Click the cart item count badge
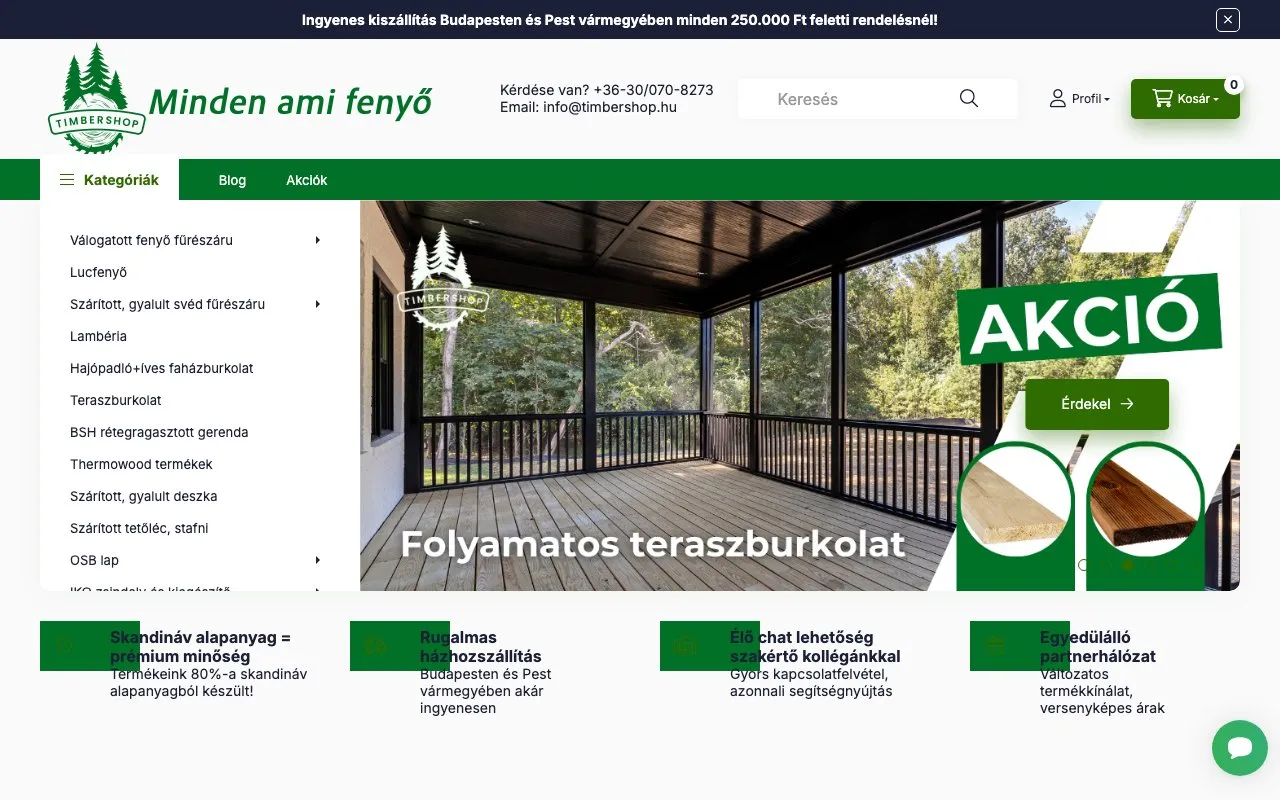1280x800 pixels. click(1234, 85)
